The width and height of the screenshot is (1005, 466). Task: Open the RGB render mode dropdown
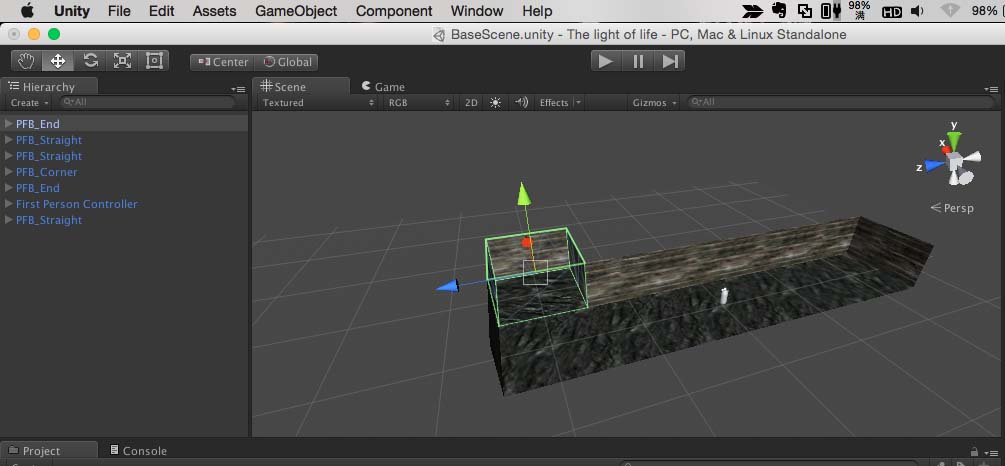pos(419,103)
